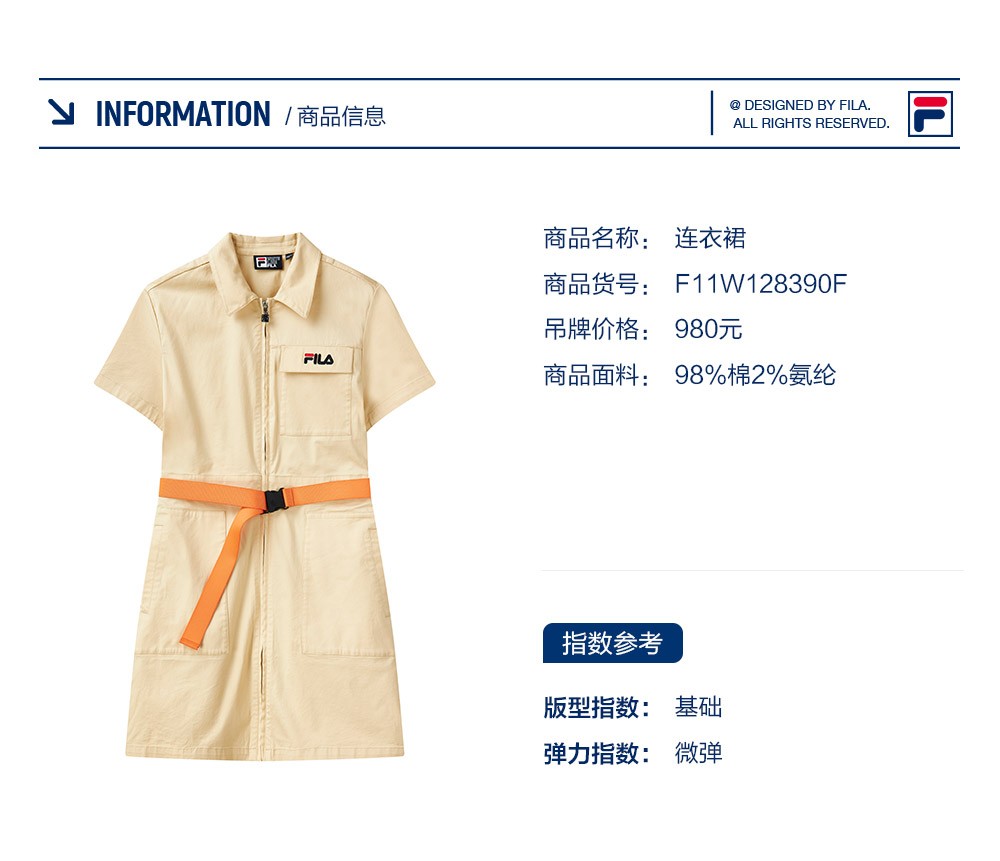Viewport: 1000px width, 861px height.
Task: Click the fit index value 基础
Action: click(x=698, y=707)
